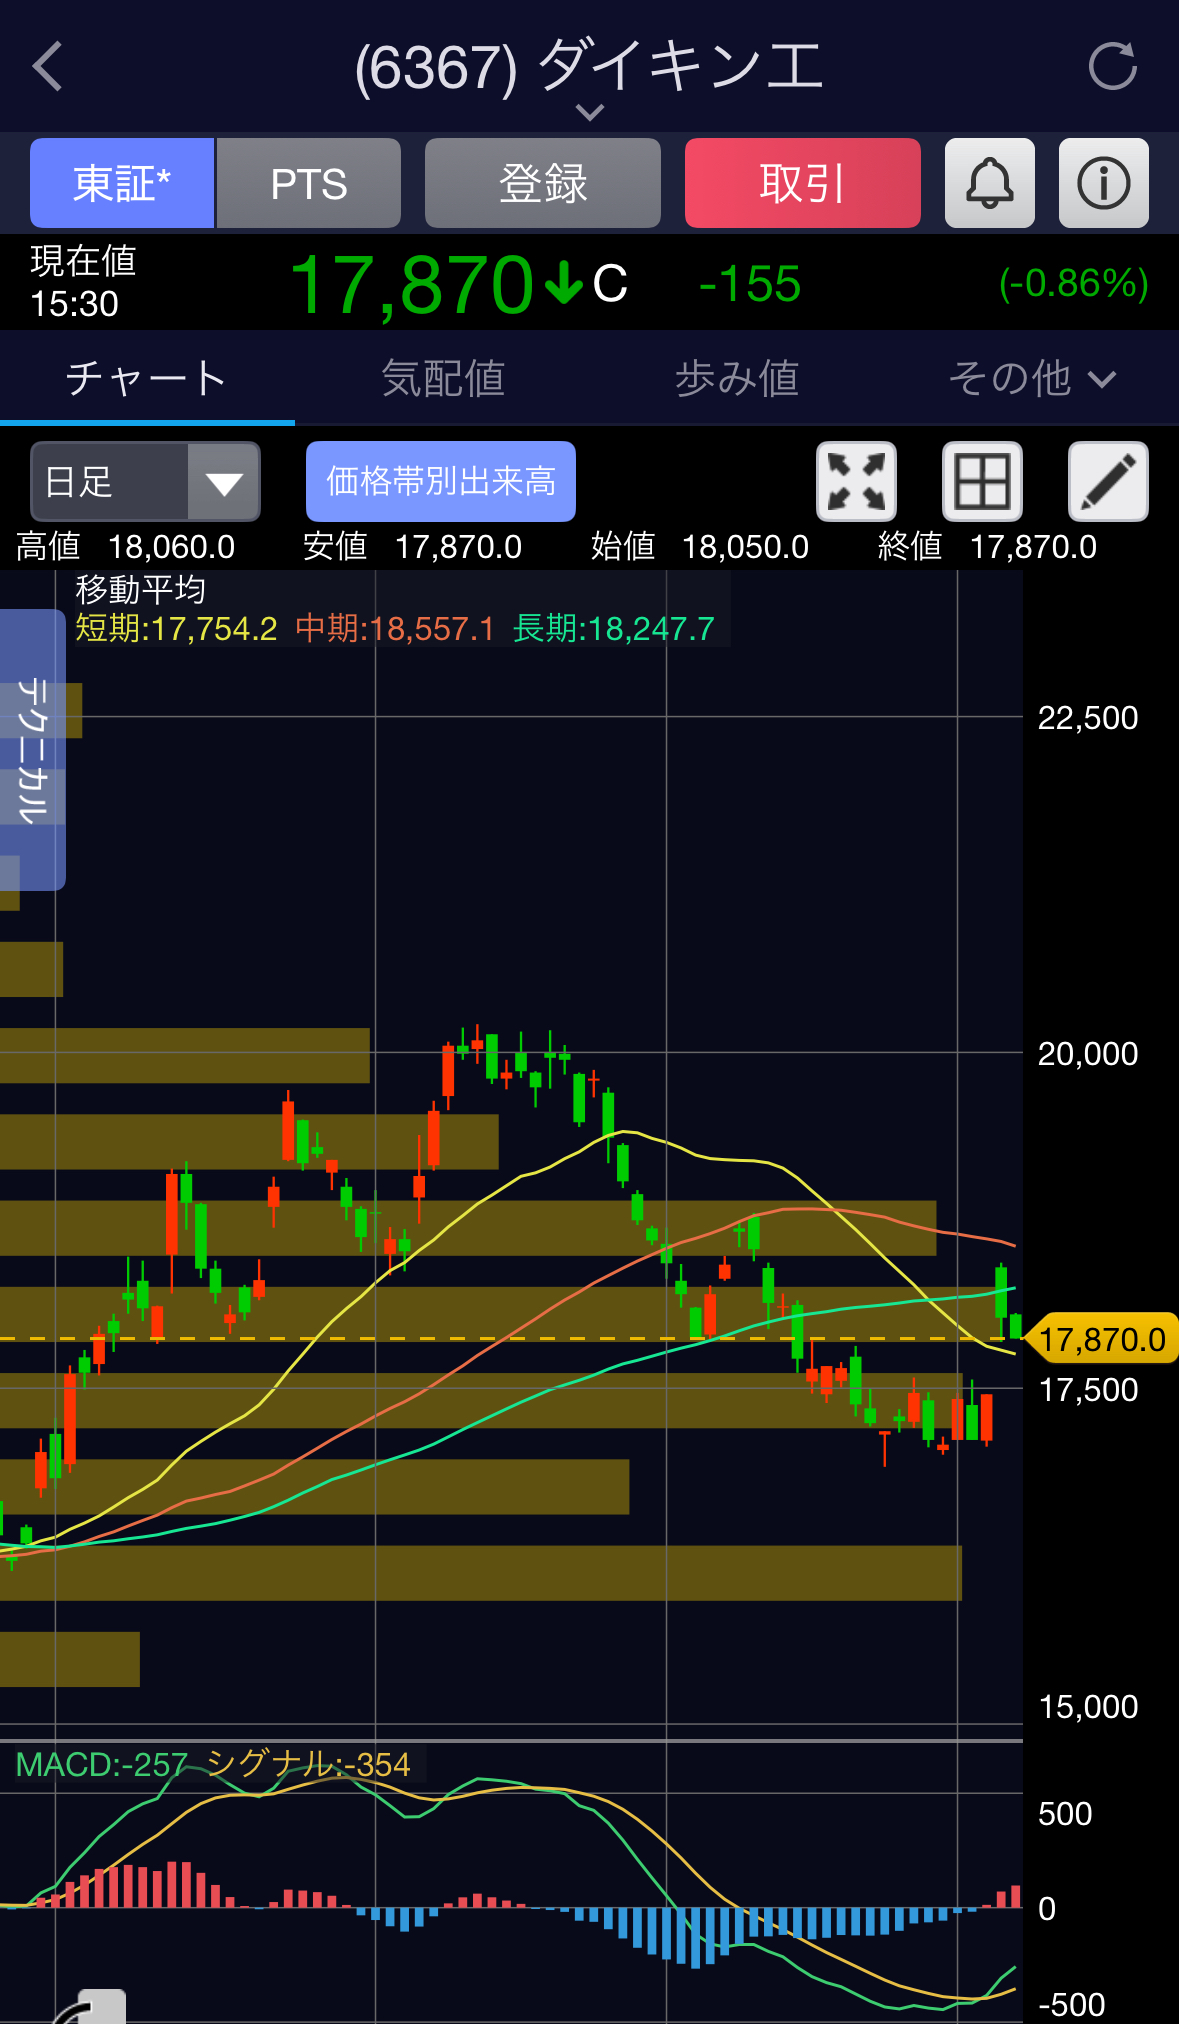The image size is (1179, 2024).
Task: Select the pencil drawing tool
Action: (1108, 481)
